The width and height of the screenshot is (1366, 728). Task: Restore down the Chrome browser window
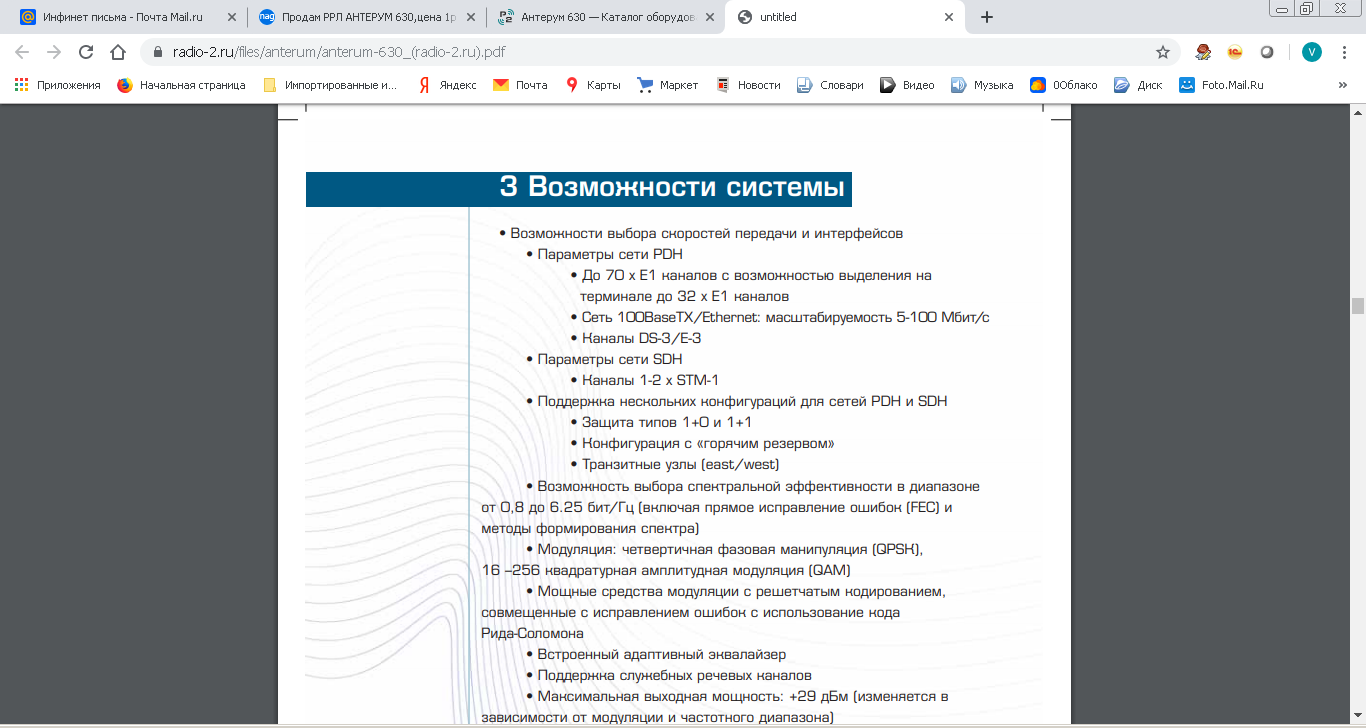(x=1306, y=7)
